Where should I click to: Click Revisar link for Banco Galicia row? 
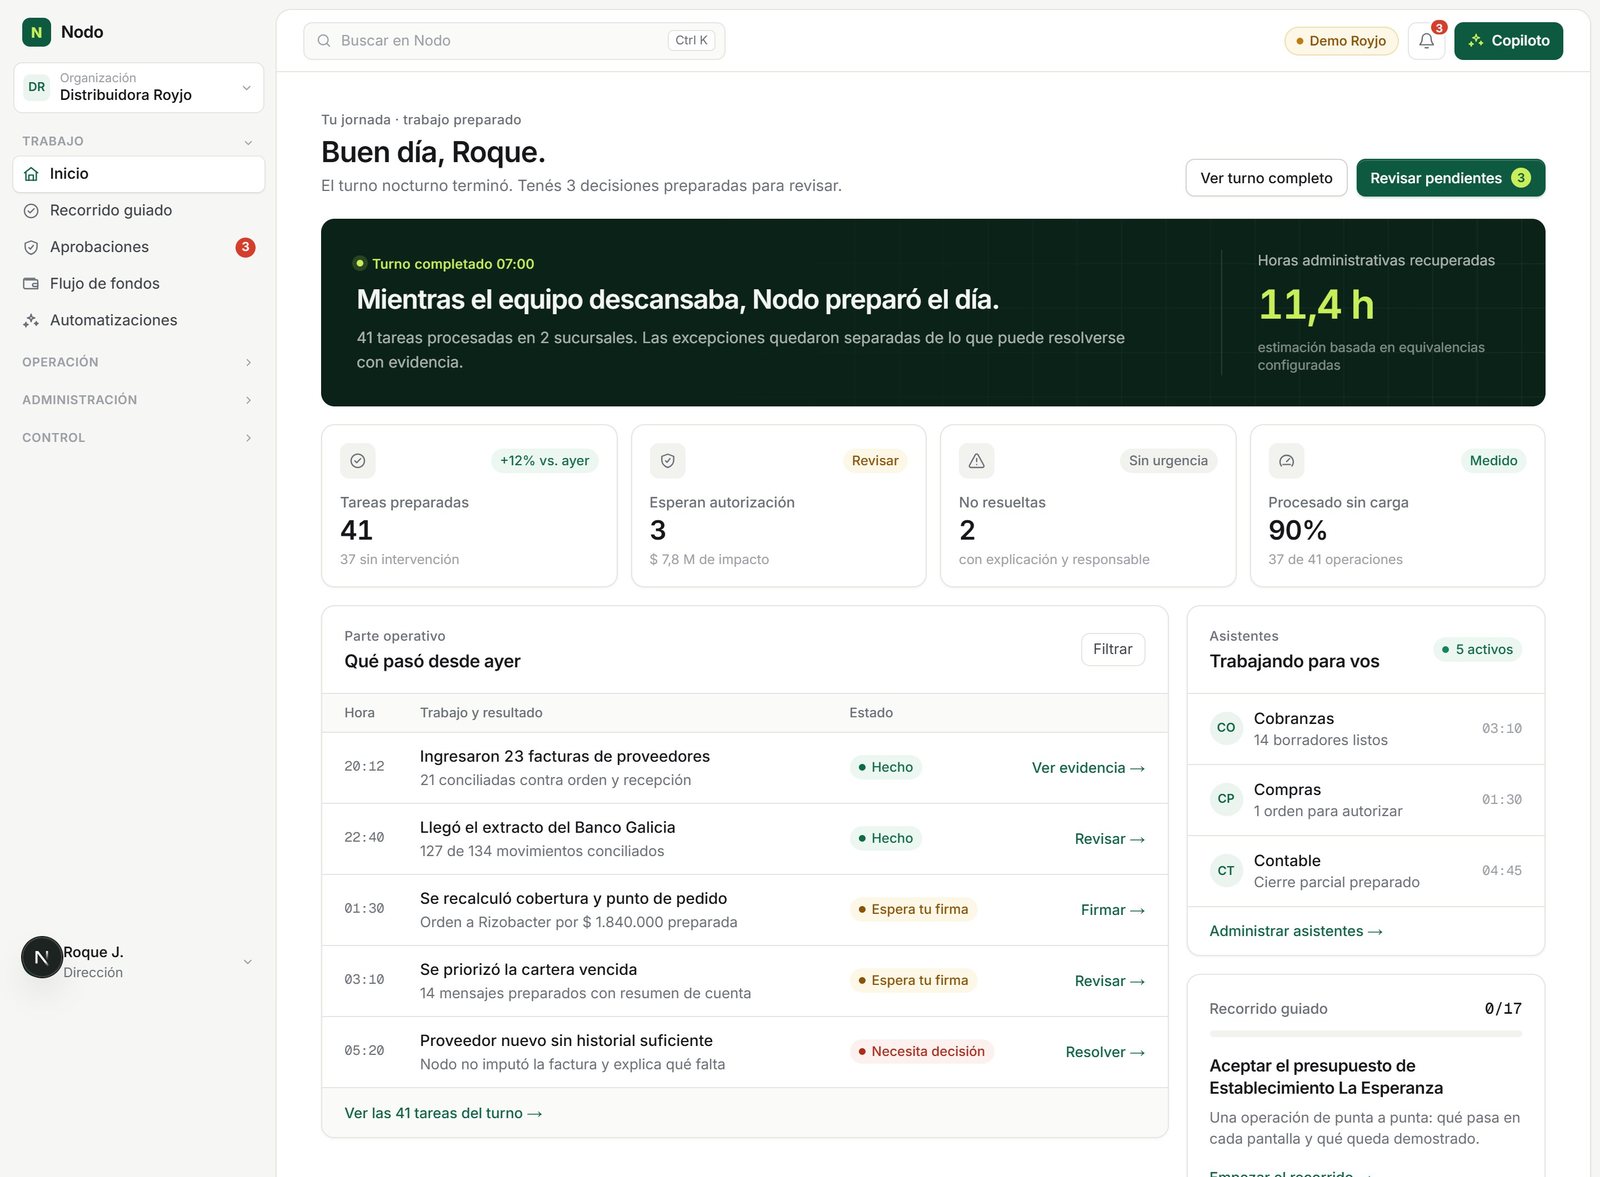click(1109, 839)
